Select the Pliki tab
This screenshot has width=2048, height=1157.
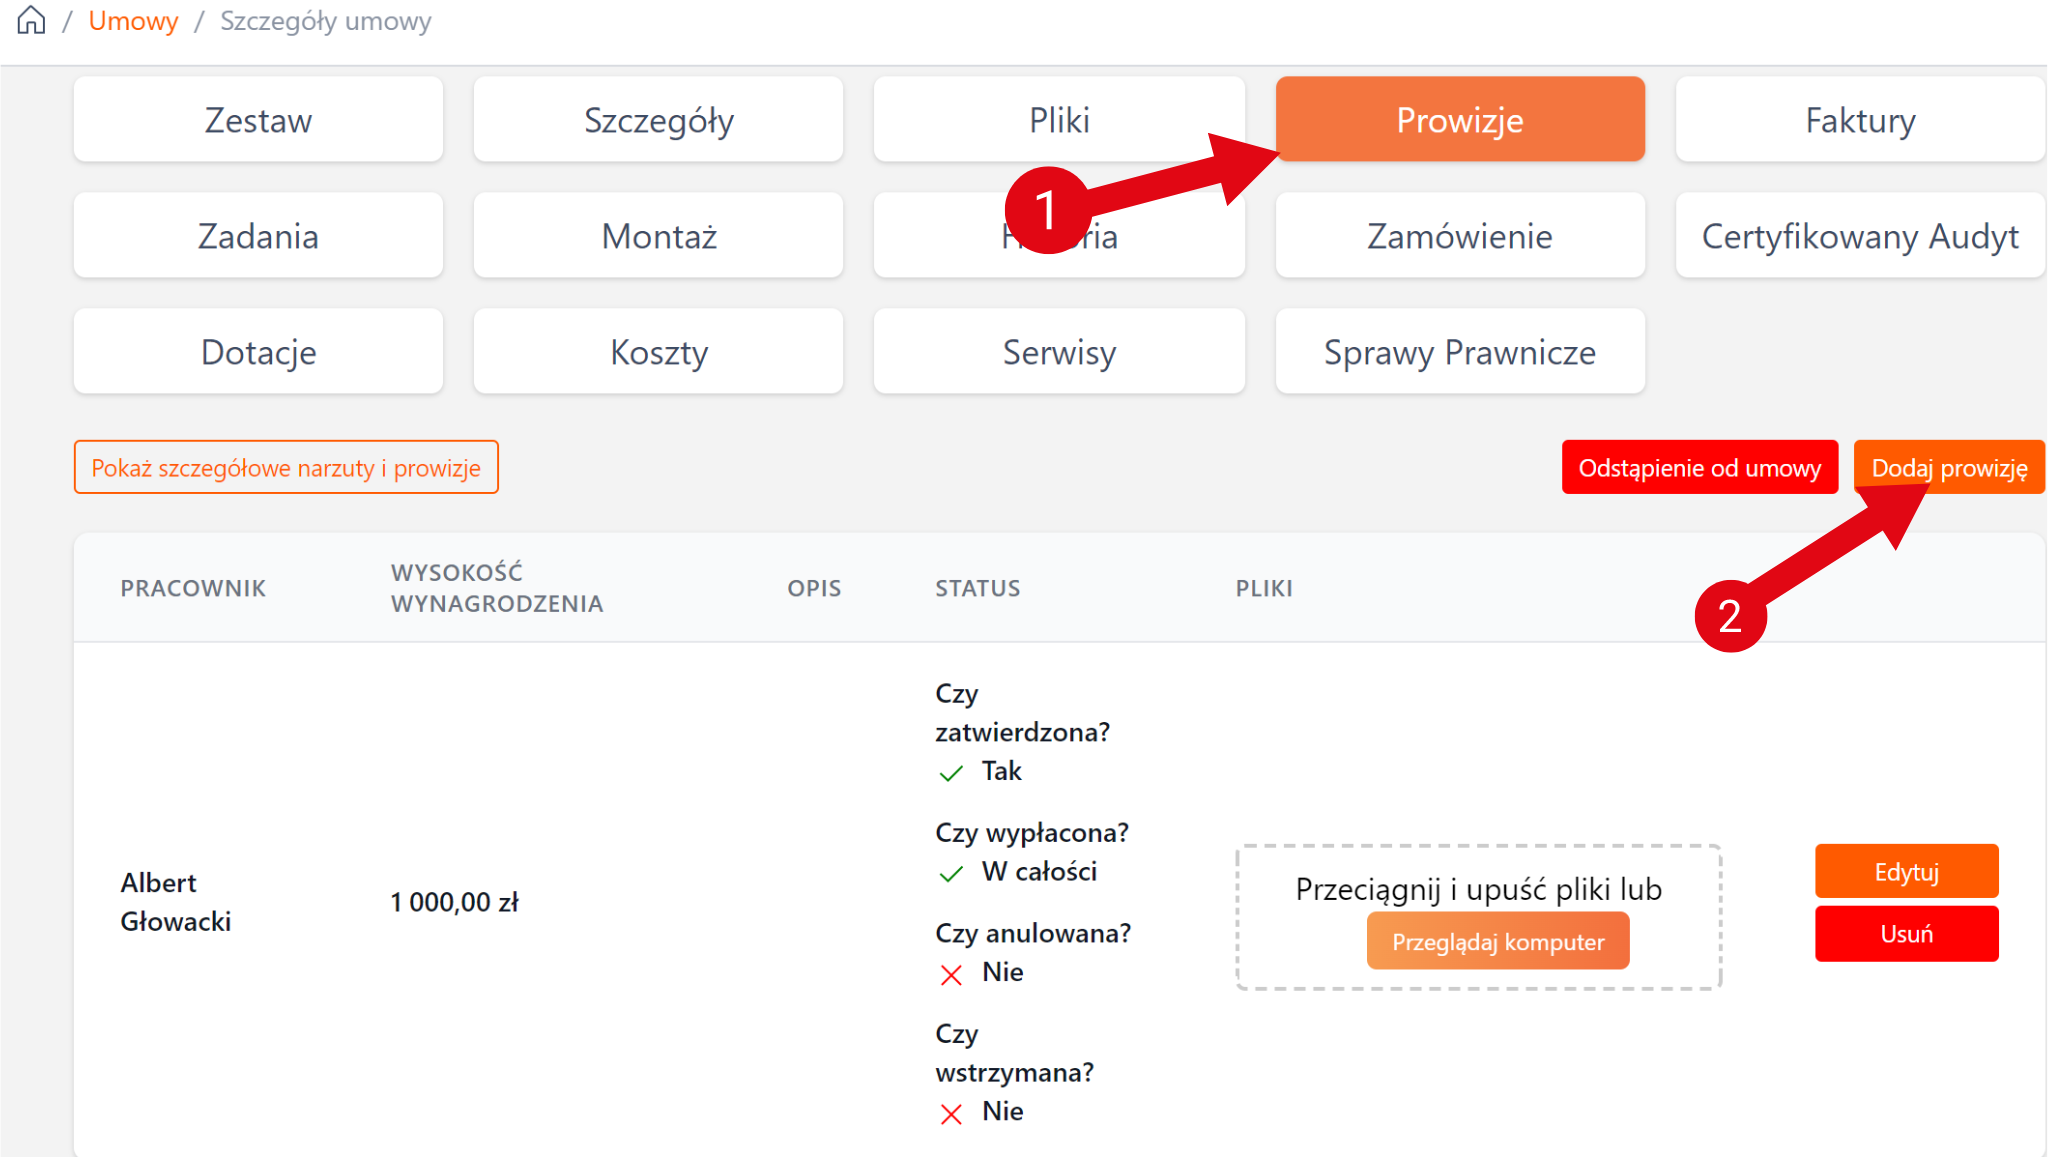1059,120
